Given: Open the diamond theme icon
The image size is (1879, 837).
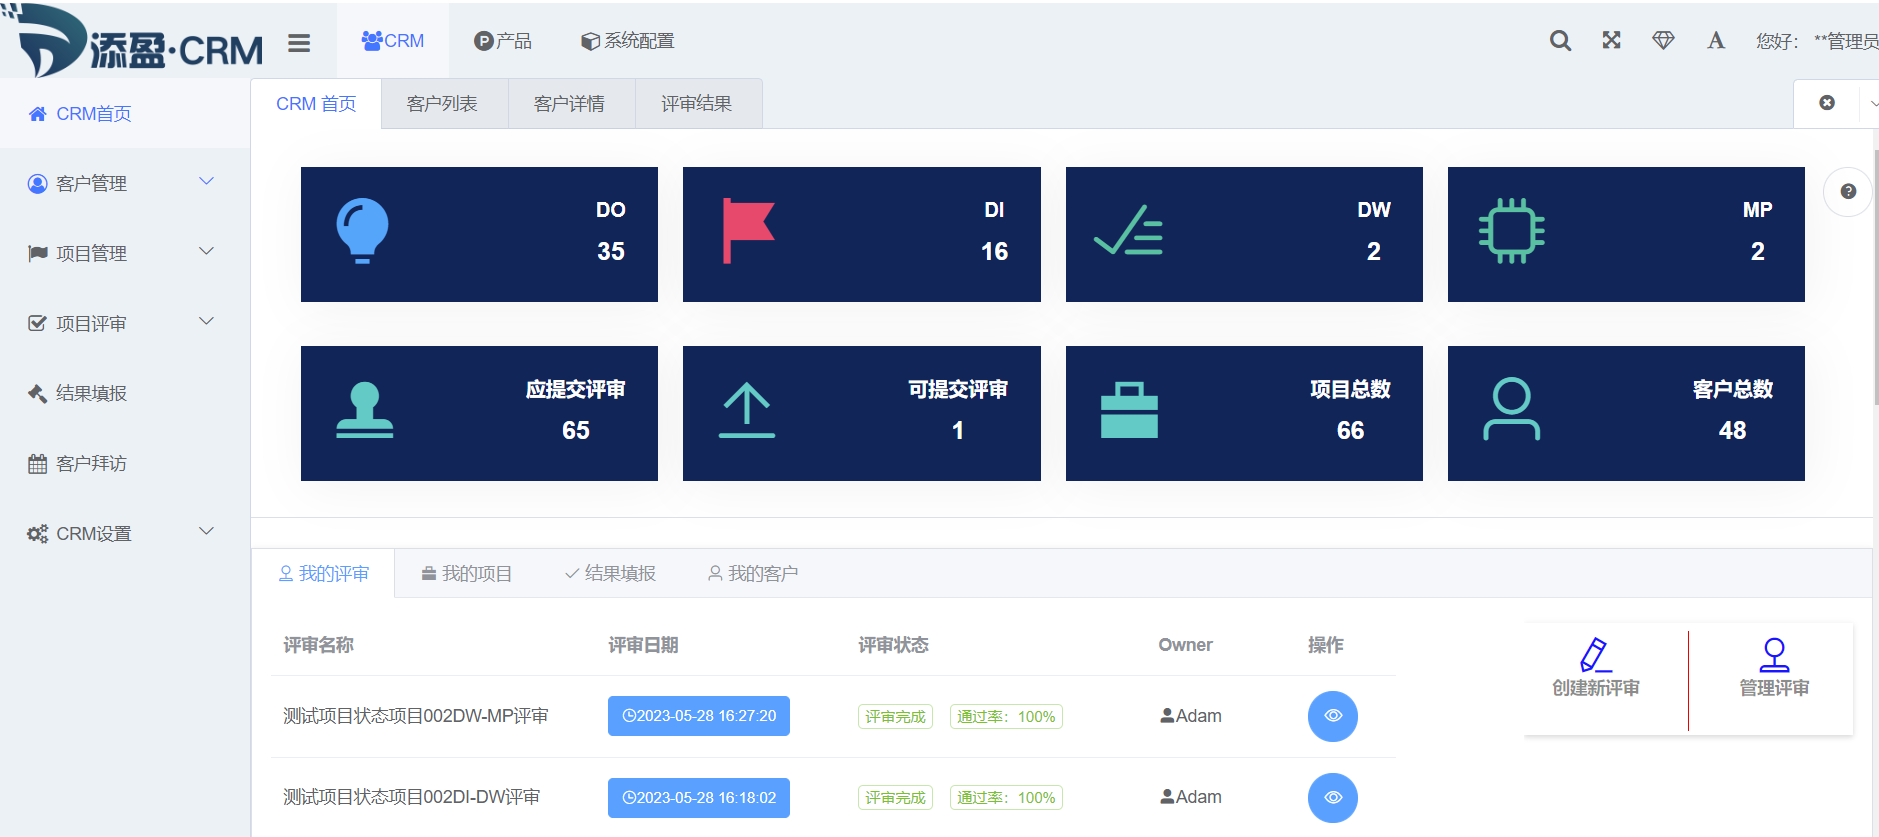Looking at the screenshot, I should (x=1663, y=40).
